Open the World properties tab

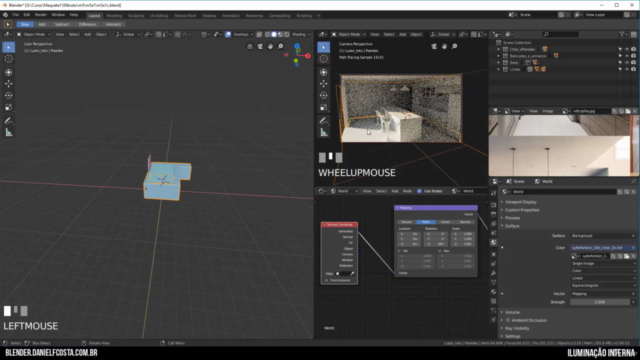click(493, 242)
